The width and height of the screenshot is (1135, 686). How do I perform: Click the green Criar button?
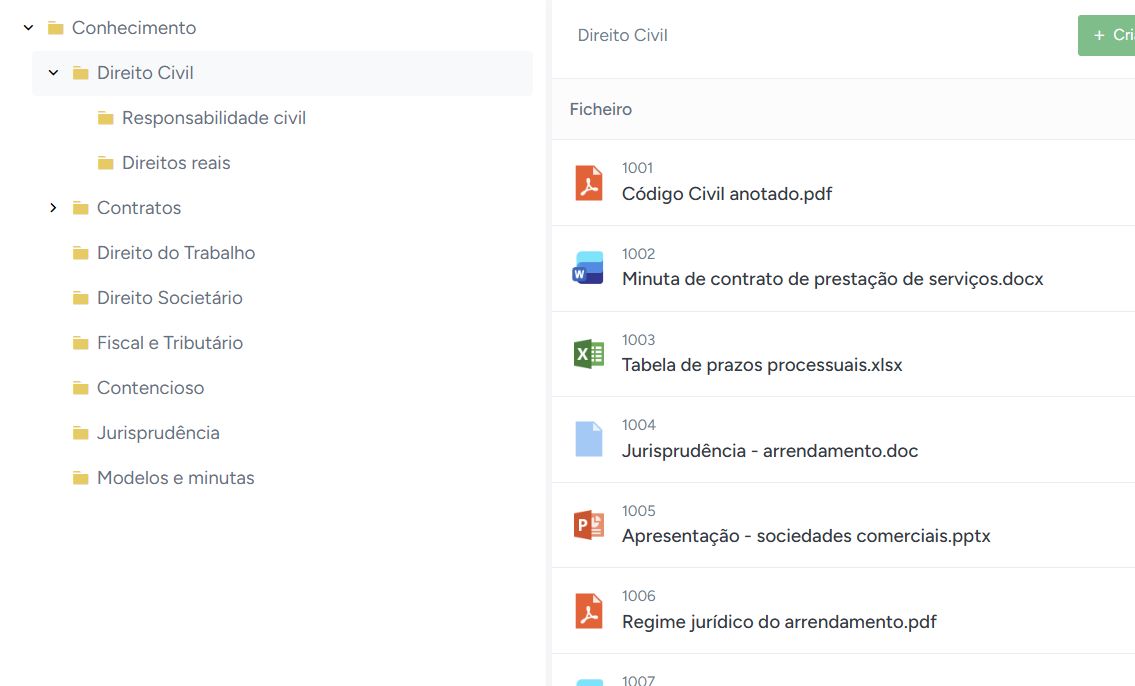click(x=1107, y=35)
